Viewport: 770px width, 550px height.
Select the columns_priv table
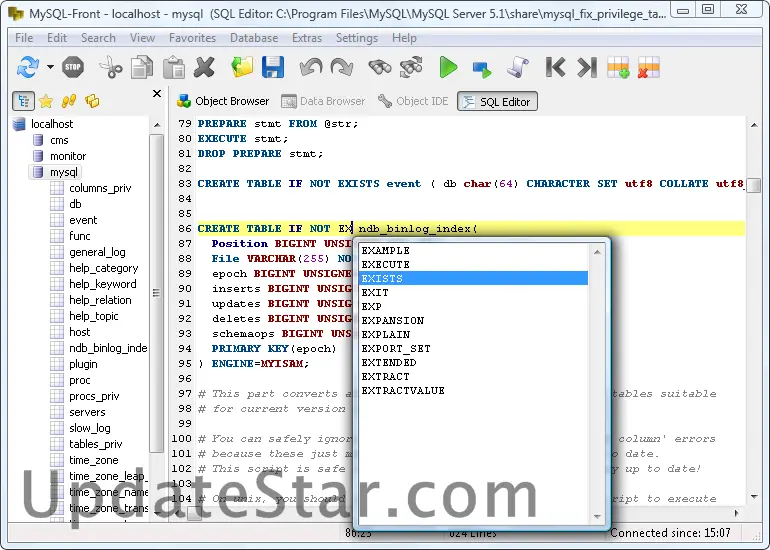tap(100, 188)
